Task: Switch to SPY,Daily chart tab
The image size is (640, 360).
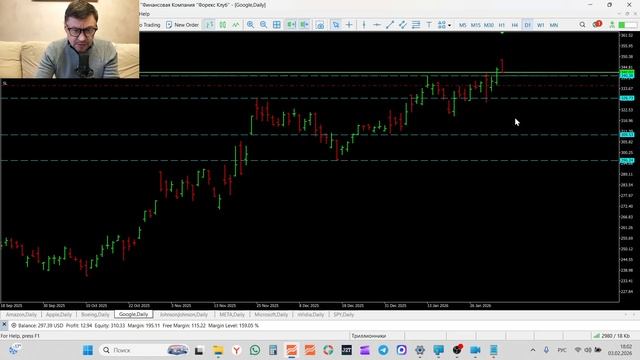Action: pyautogui.click(x=344, y=315)
